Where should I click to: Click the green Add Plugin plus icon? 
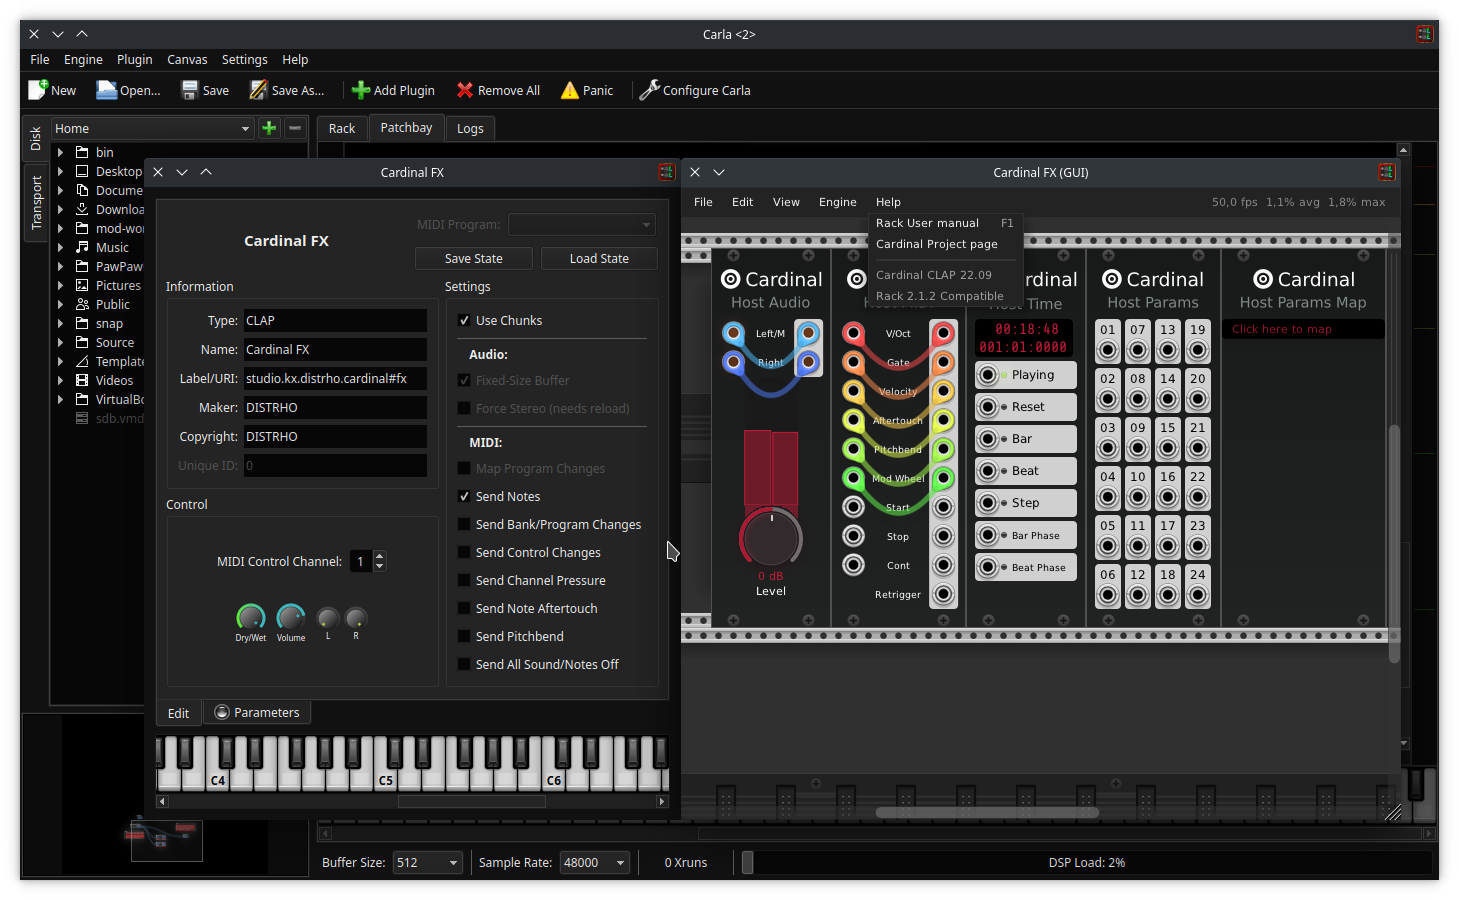(x=361, y=90)
